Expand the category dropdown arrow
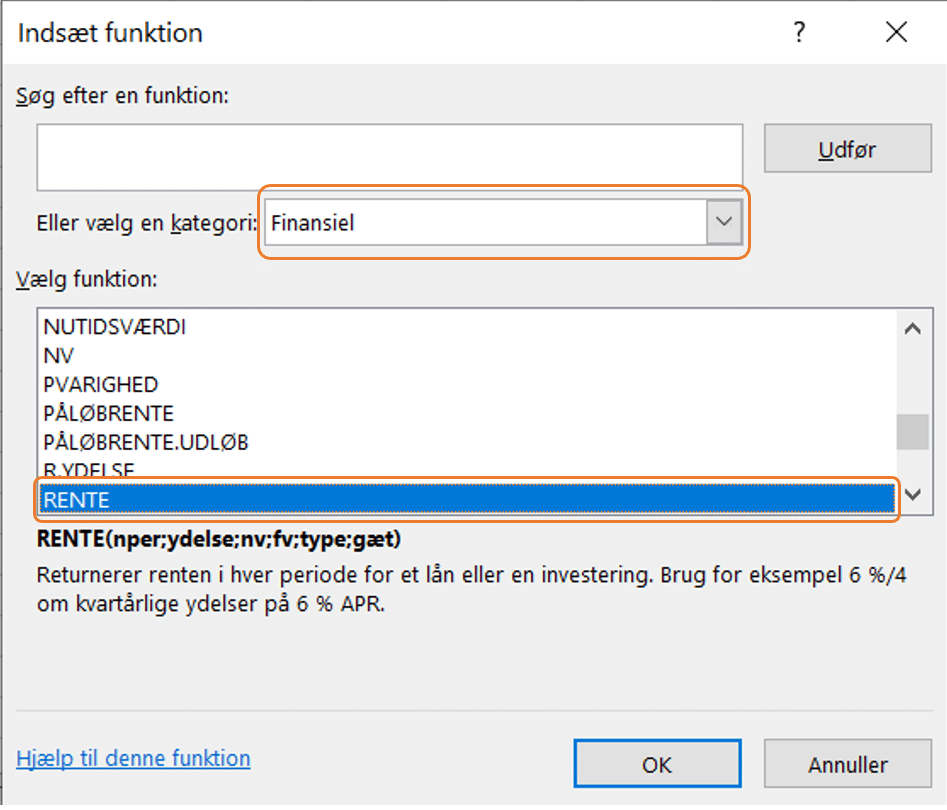The height and width of the screenshot is (810, 947). tap(725, 223)
